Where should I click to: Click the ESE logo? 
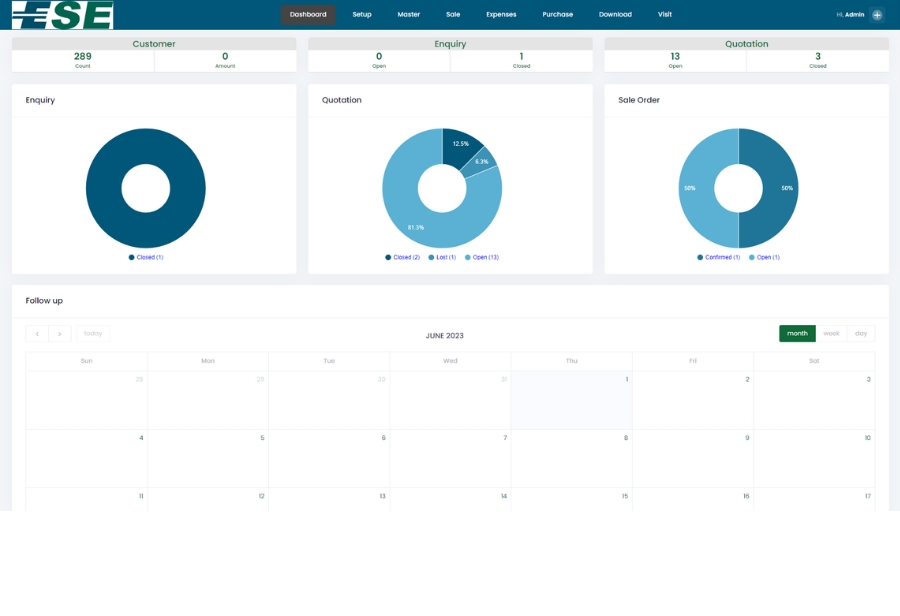[x=63, y=15]
